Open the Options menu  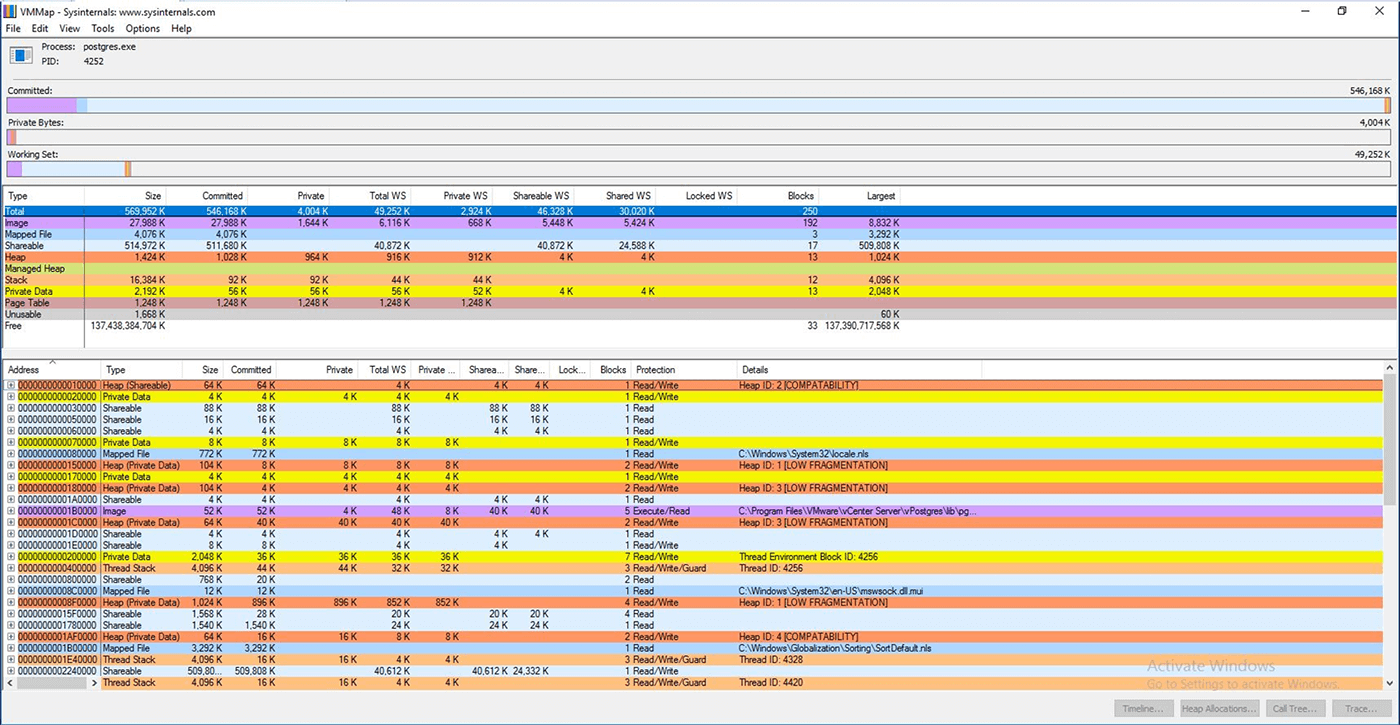pos(142,28)
